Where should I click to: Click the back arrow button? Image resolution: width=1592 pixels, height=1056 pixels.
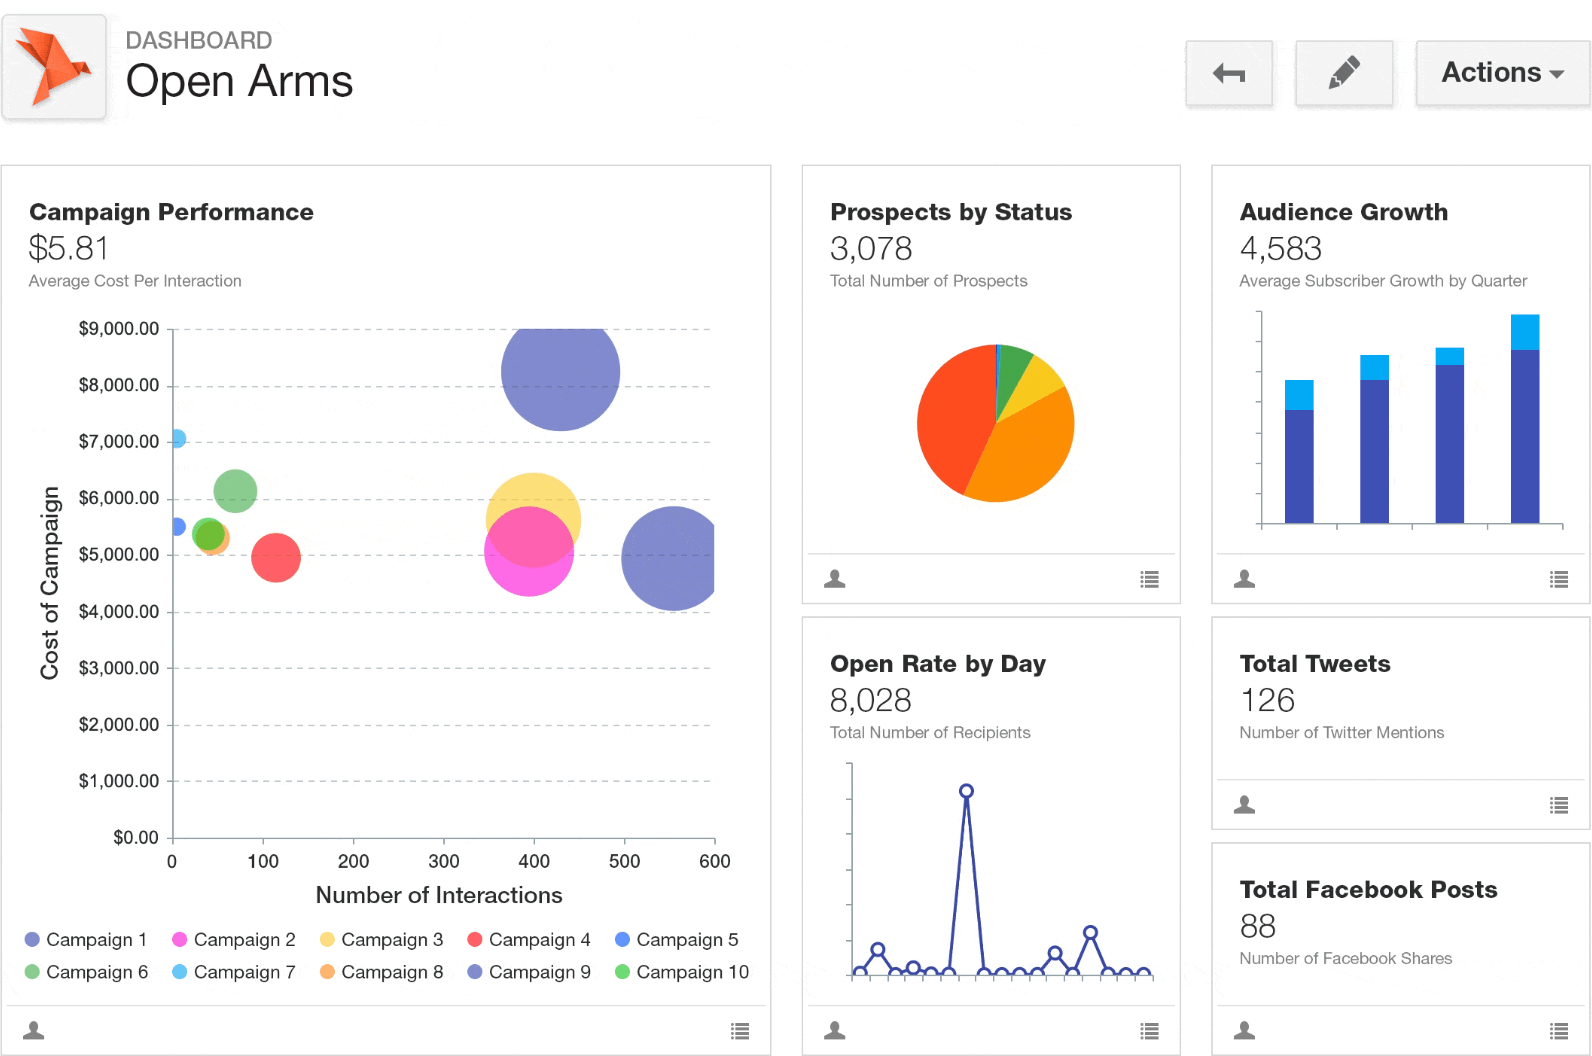pyautogui.click(x=1228, y=73)
